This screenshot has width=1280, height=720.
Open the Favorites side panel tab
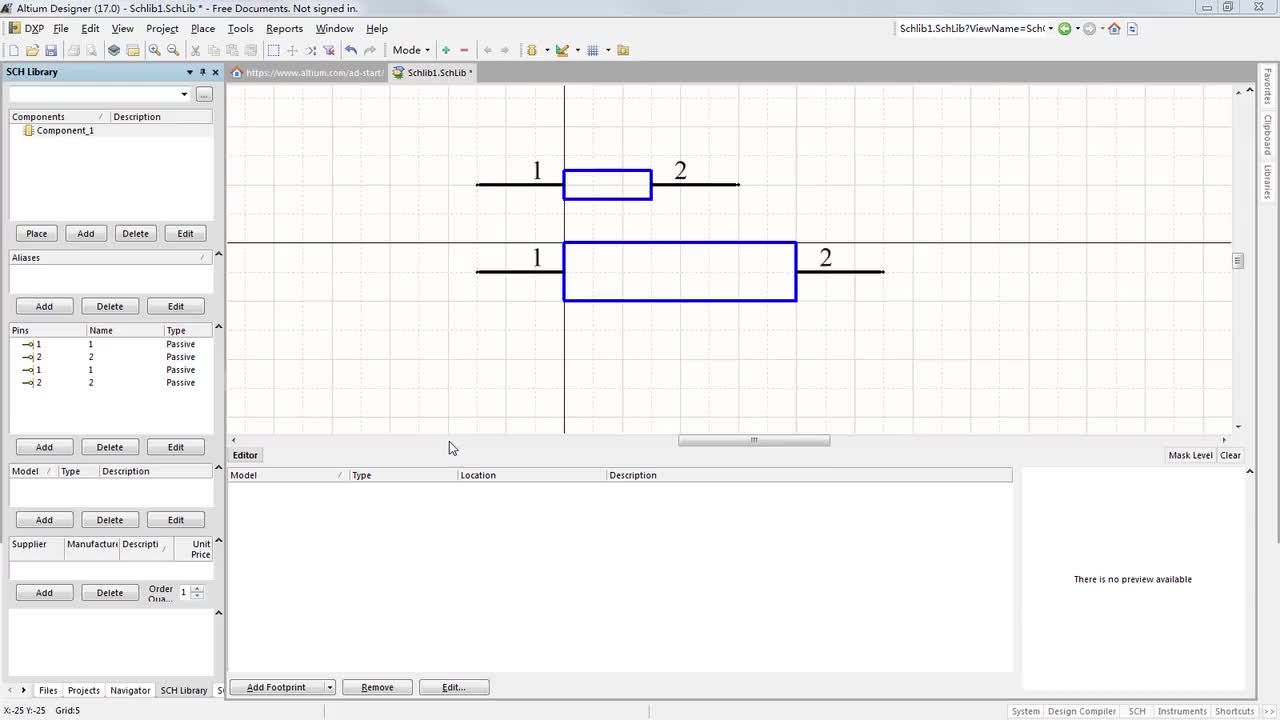tap(1268, 87)
